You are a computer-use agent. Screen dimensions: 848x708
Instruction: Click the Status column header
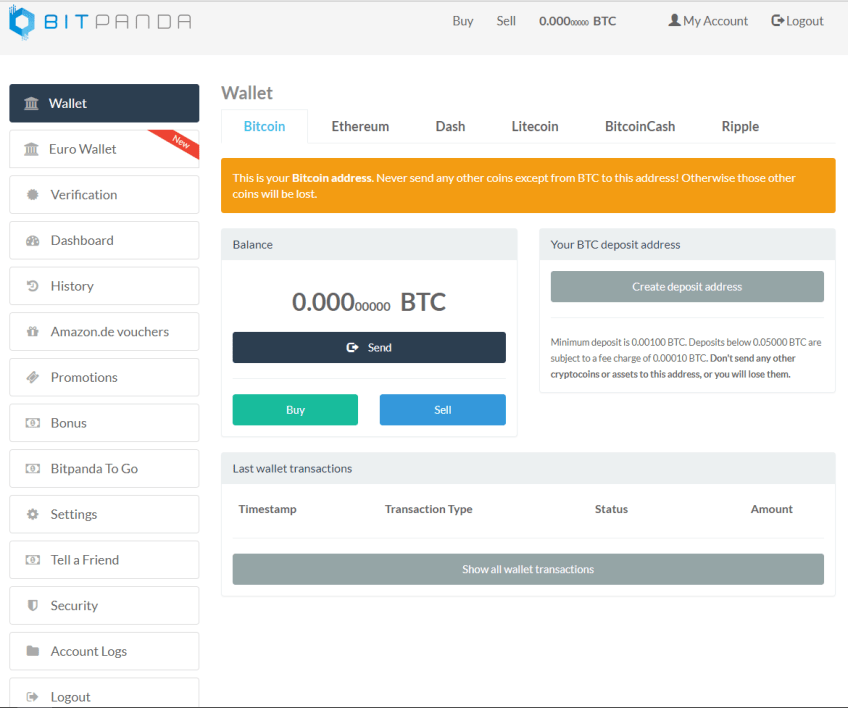coord(611,509)
